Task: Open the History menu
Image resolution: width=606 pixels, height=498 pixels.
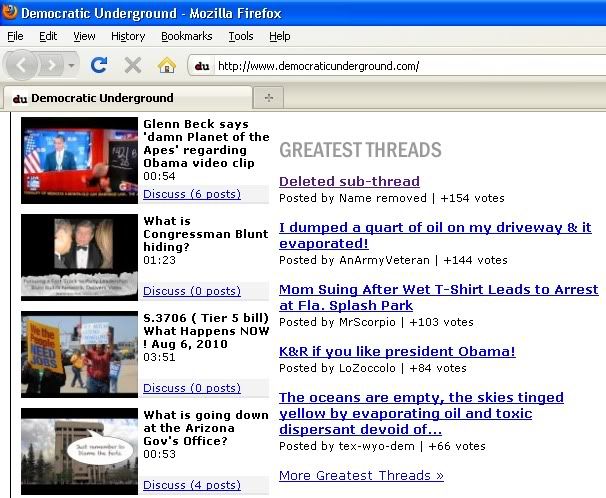Action: [x=128, y=36]
